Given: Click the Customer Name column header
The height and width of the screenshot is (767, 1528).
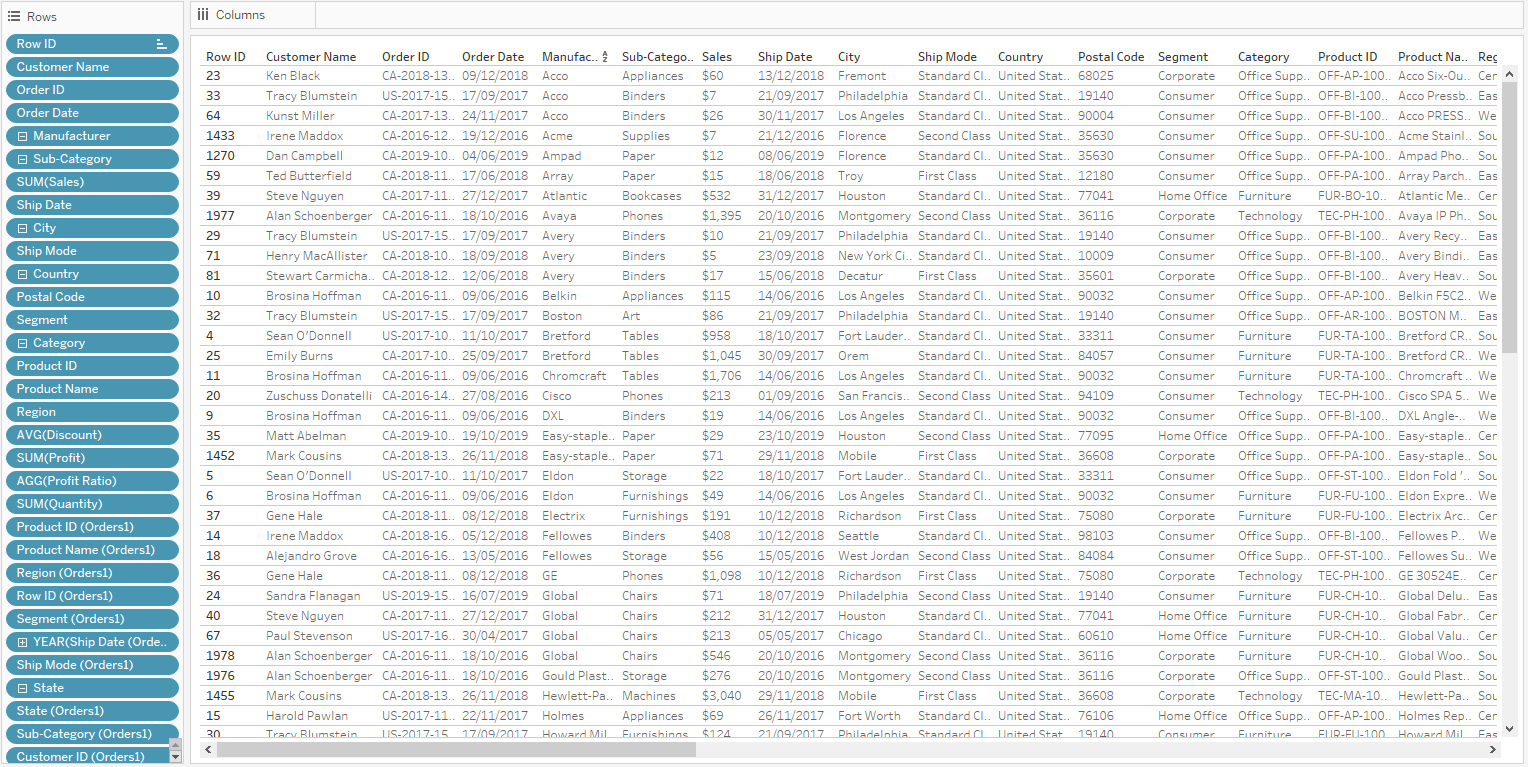Looking at the screenshot, I should (x=311, y=57).
